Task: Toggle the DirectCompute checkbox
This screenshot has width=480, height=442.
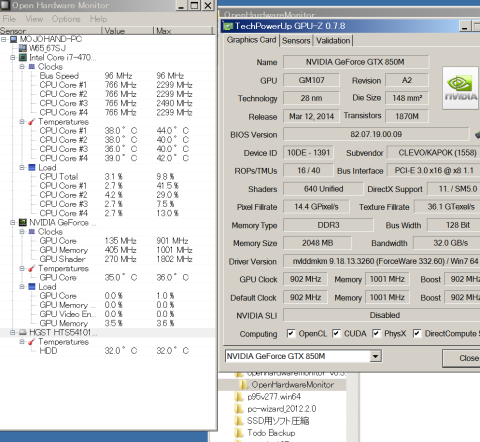Action: coord(417,333)
